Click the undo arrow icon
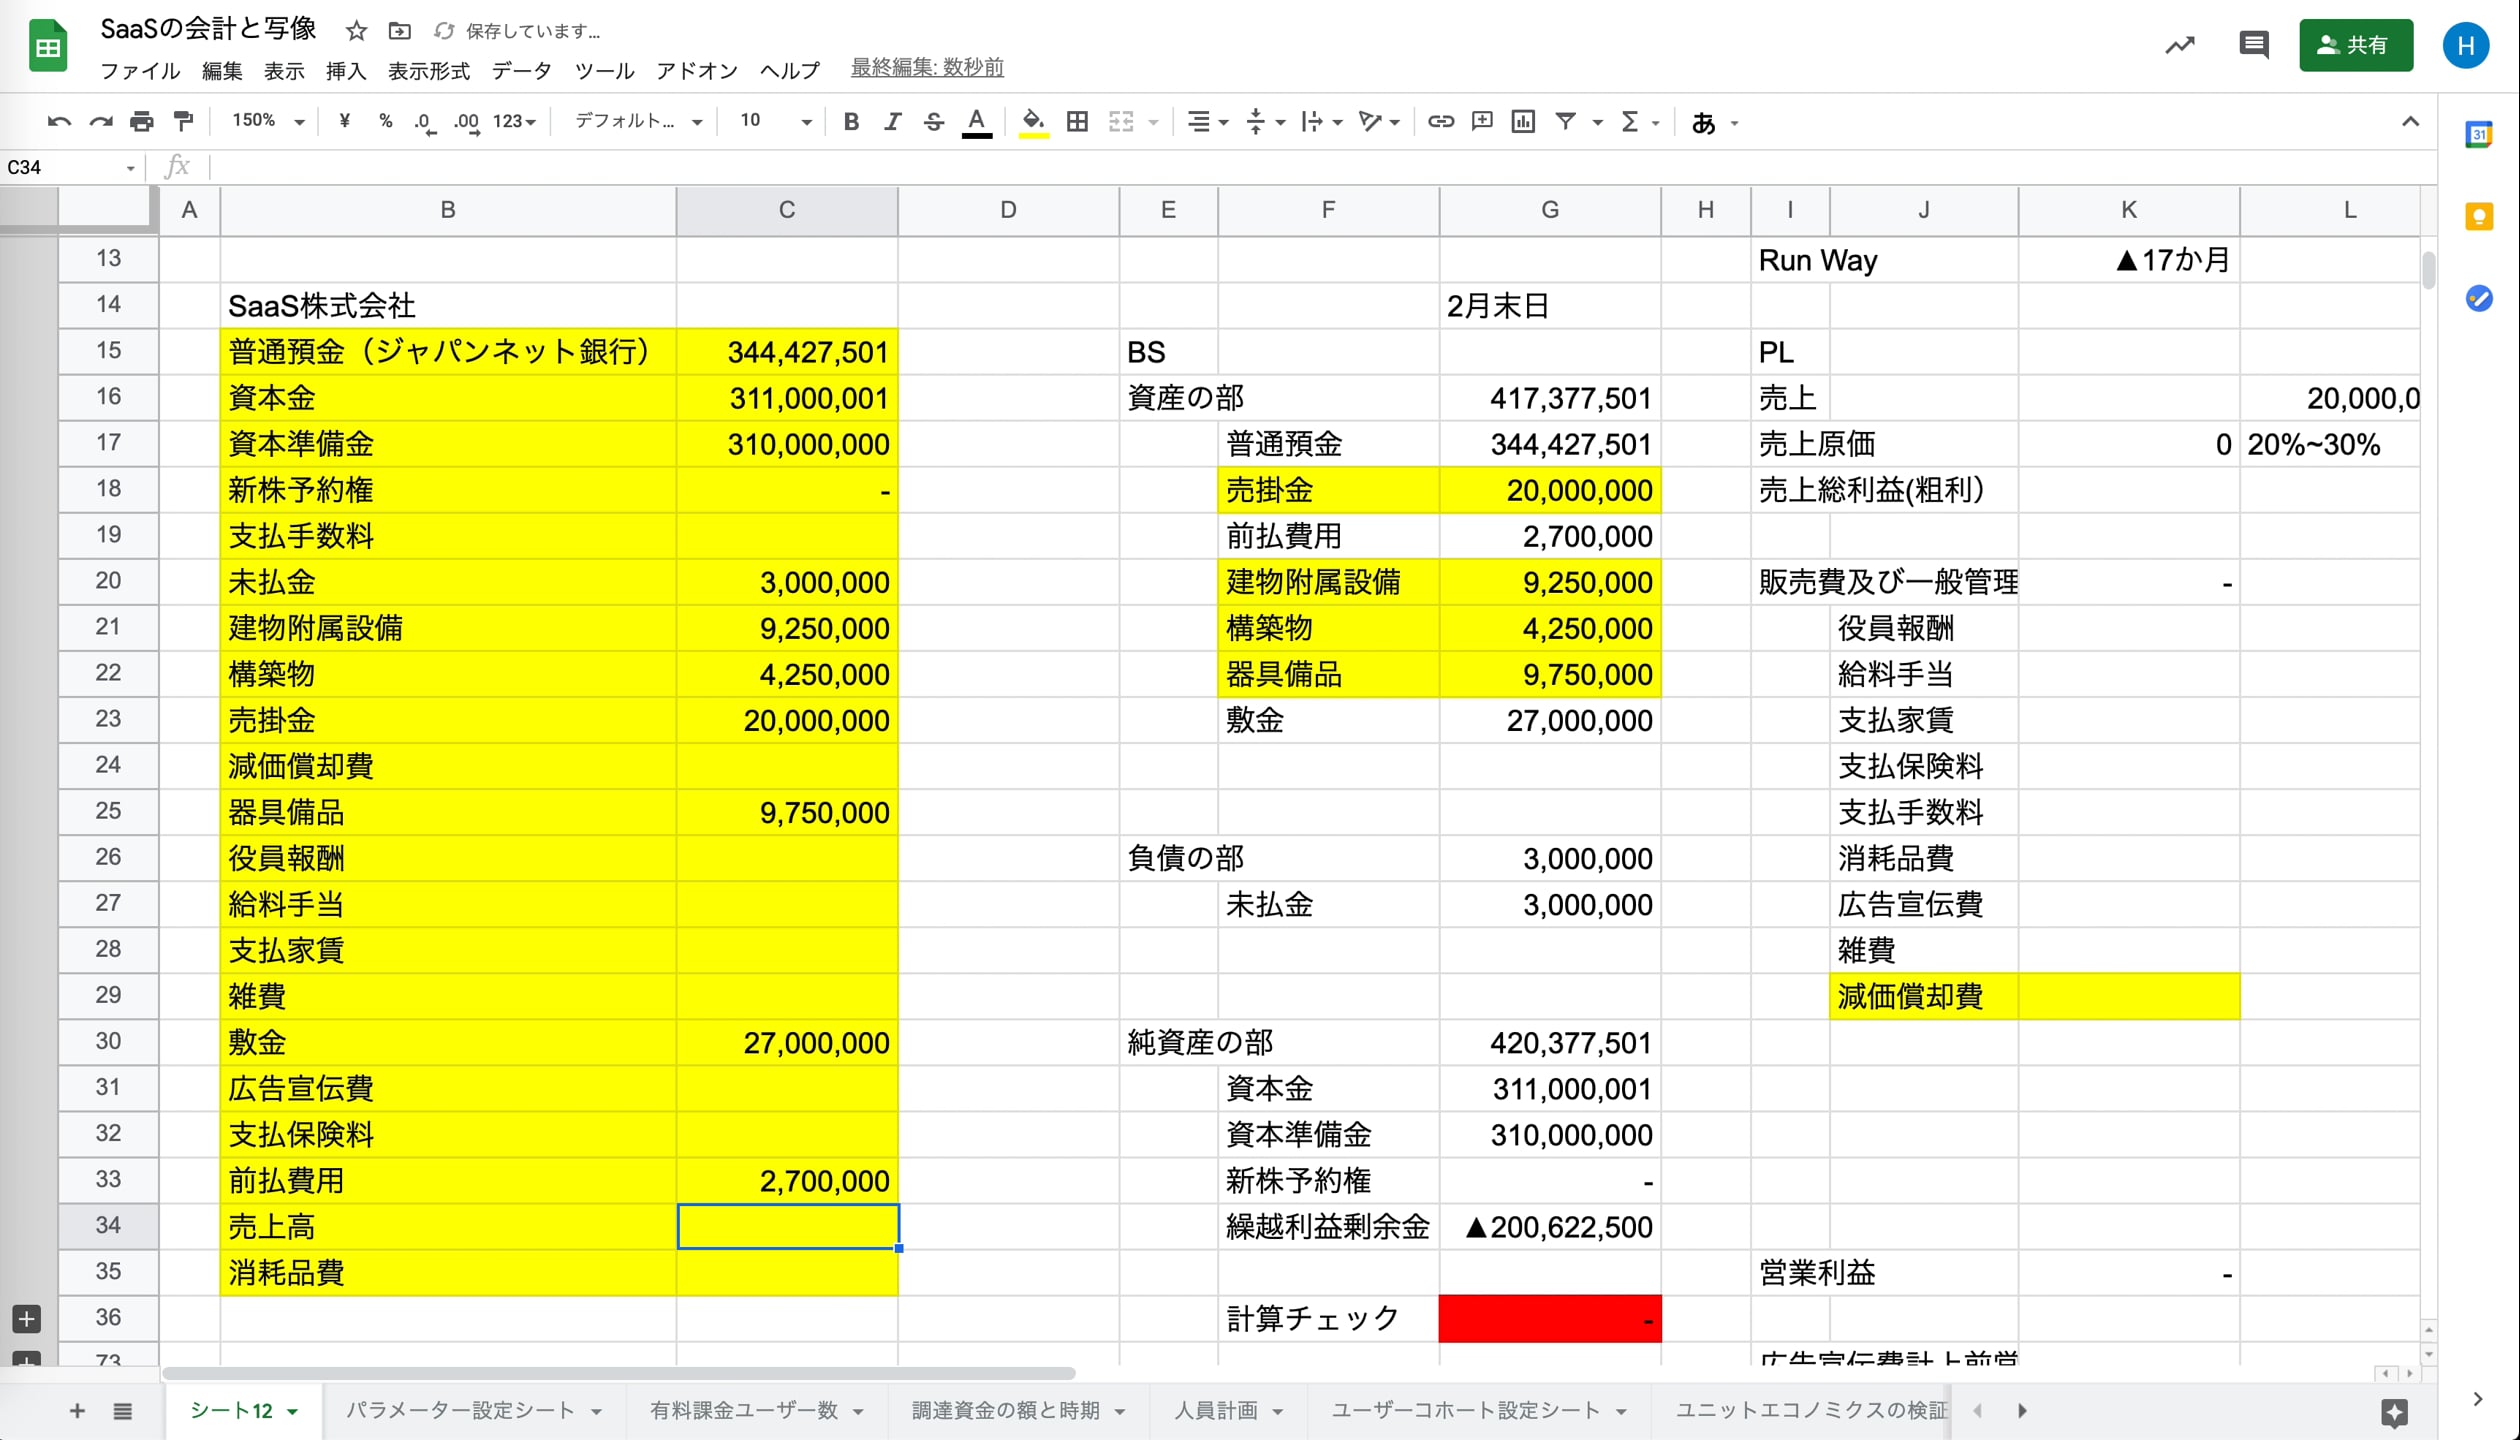This screenshot has width=2520, height=1440. click(x=59, y=122)
